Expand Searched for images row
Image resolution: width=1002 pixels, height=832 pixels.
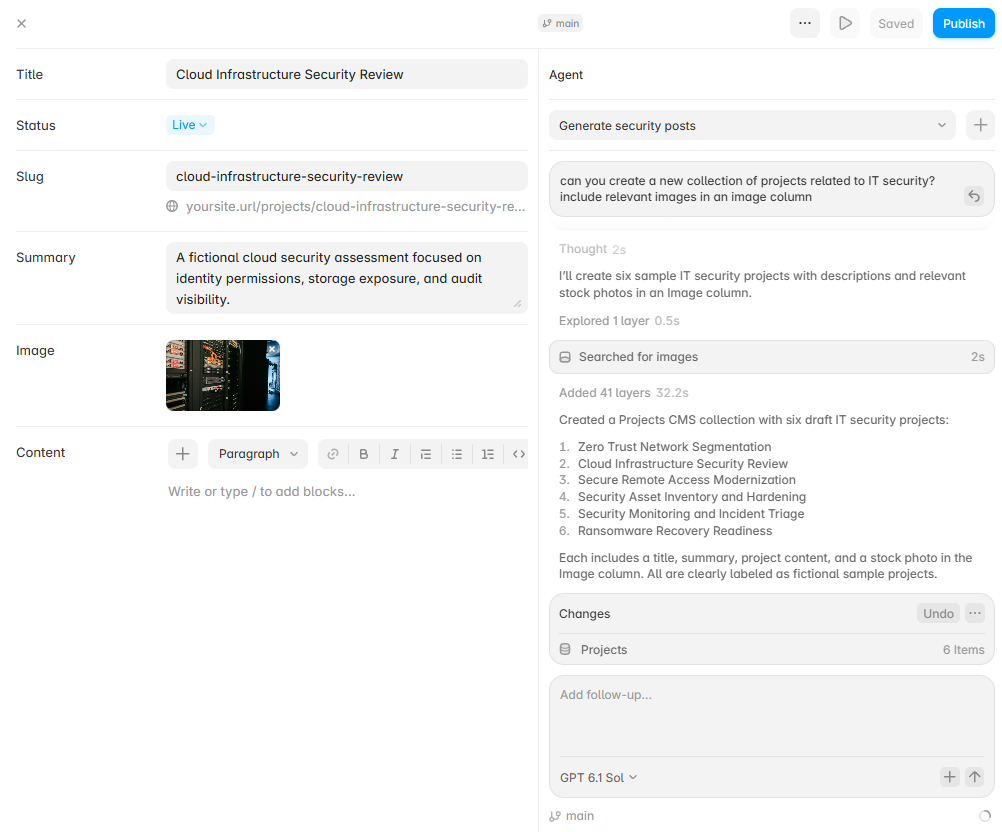[x=771, y=357]
